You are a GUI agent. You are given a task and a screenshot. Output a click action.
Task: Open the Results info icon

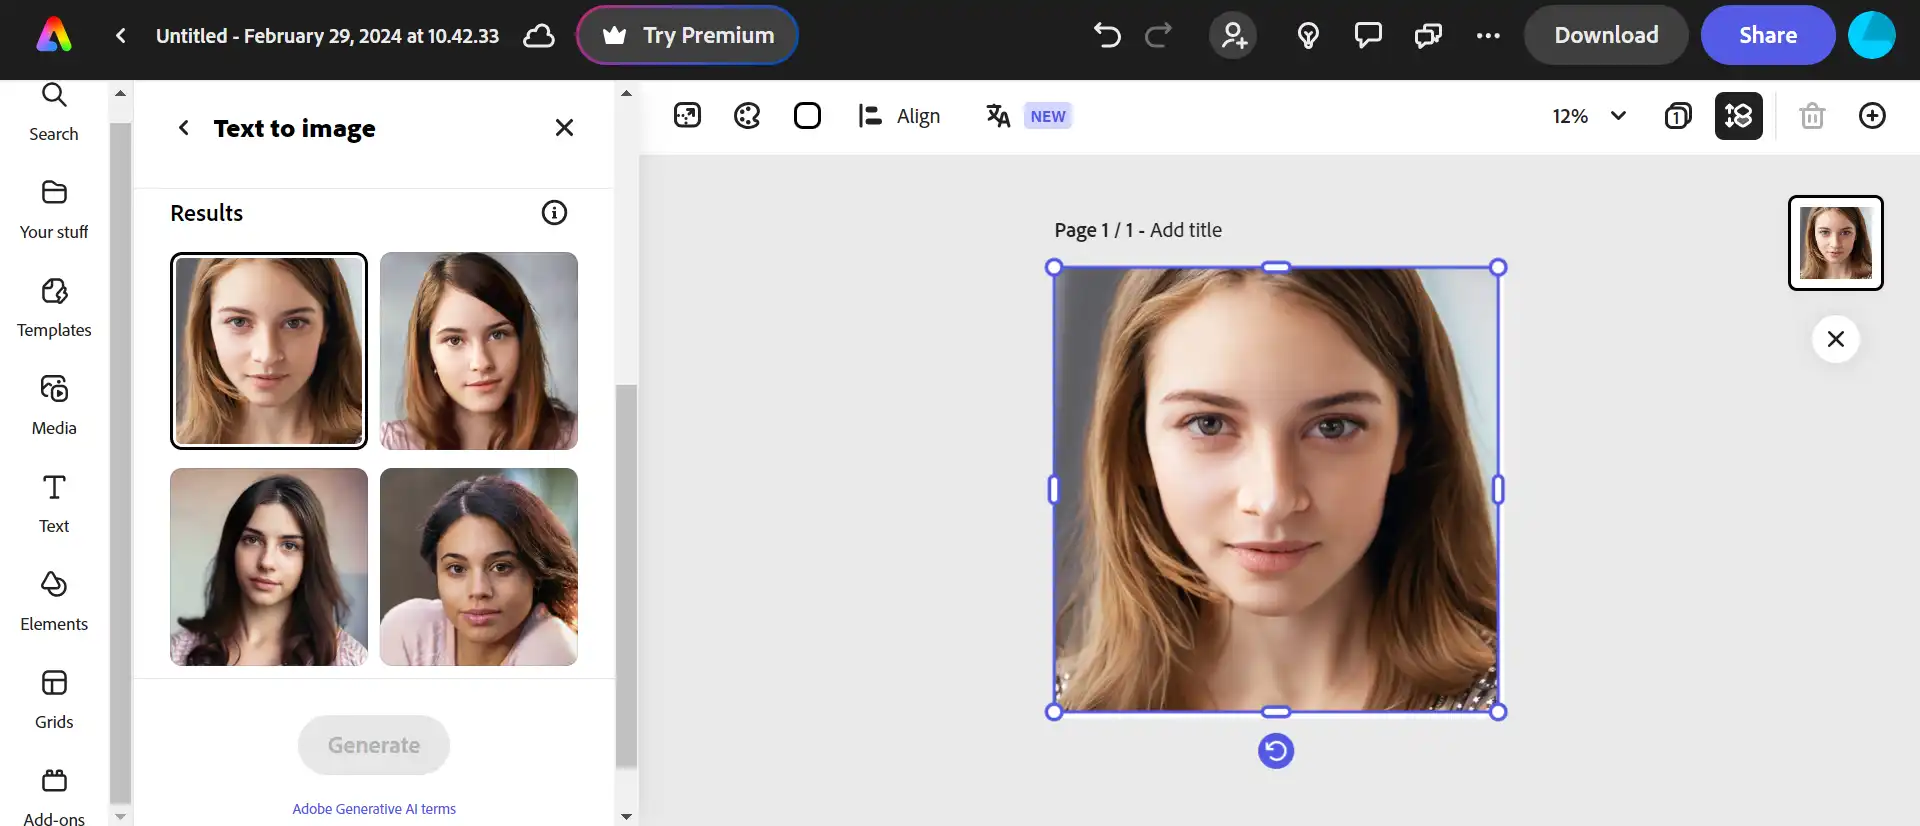pos(554,213)
